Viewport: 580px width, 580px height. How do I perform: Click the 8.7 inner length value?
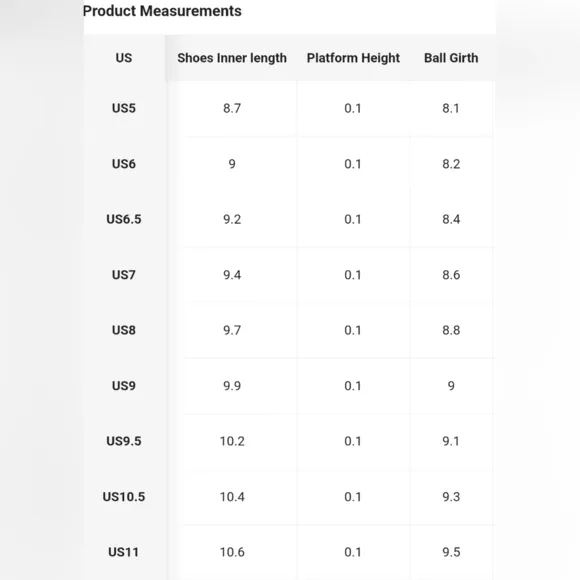232,108
